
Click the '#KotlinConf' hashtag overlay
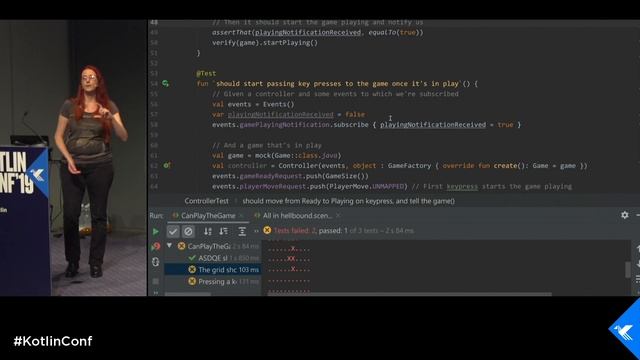53,341
